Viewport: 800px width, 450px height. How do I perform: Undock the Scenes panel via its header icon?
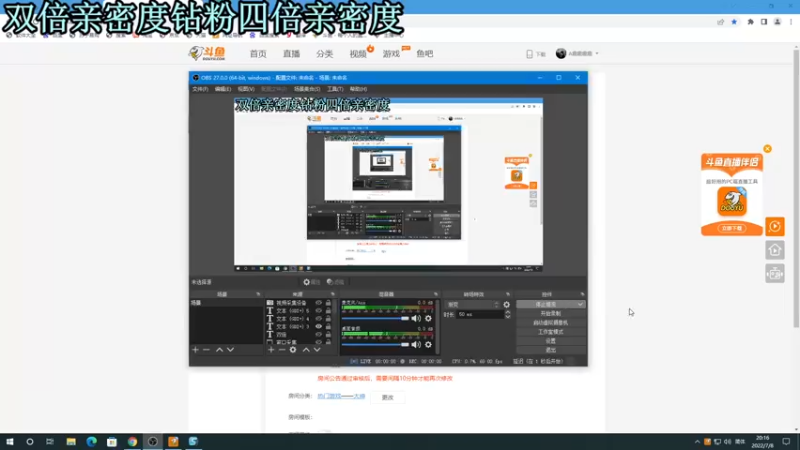pyautogui.click(x=258, y=294)
